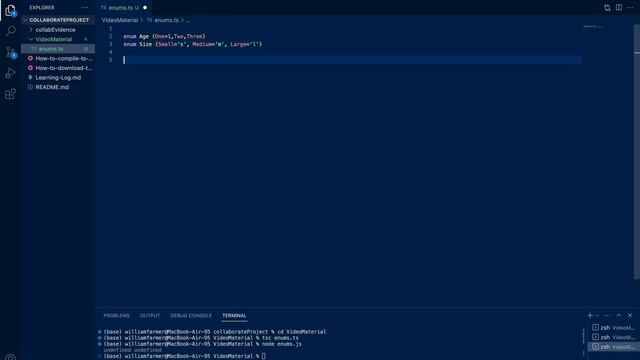Screen dimensions: 640x360
Task: Switch to the PROBLEMS panel tab
Action: (116, 316)
